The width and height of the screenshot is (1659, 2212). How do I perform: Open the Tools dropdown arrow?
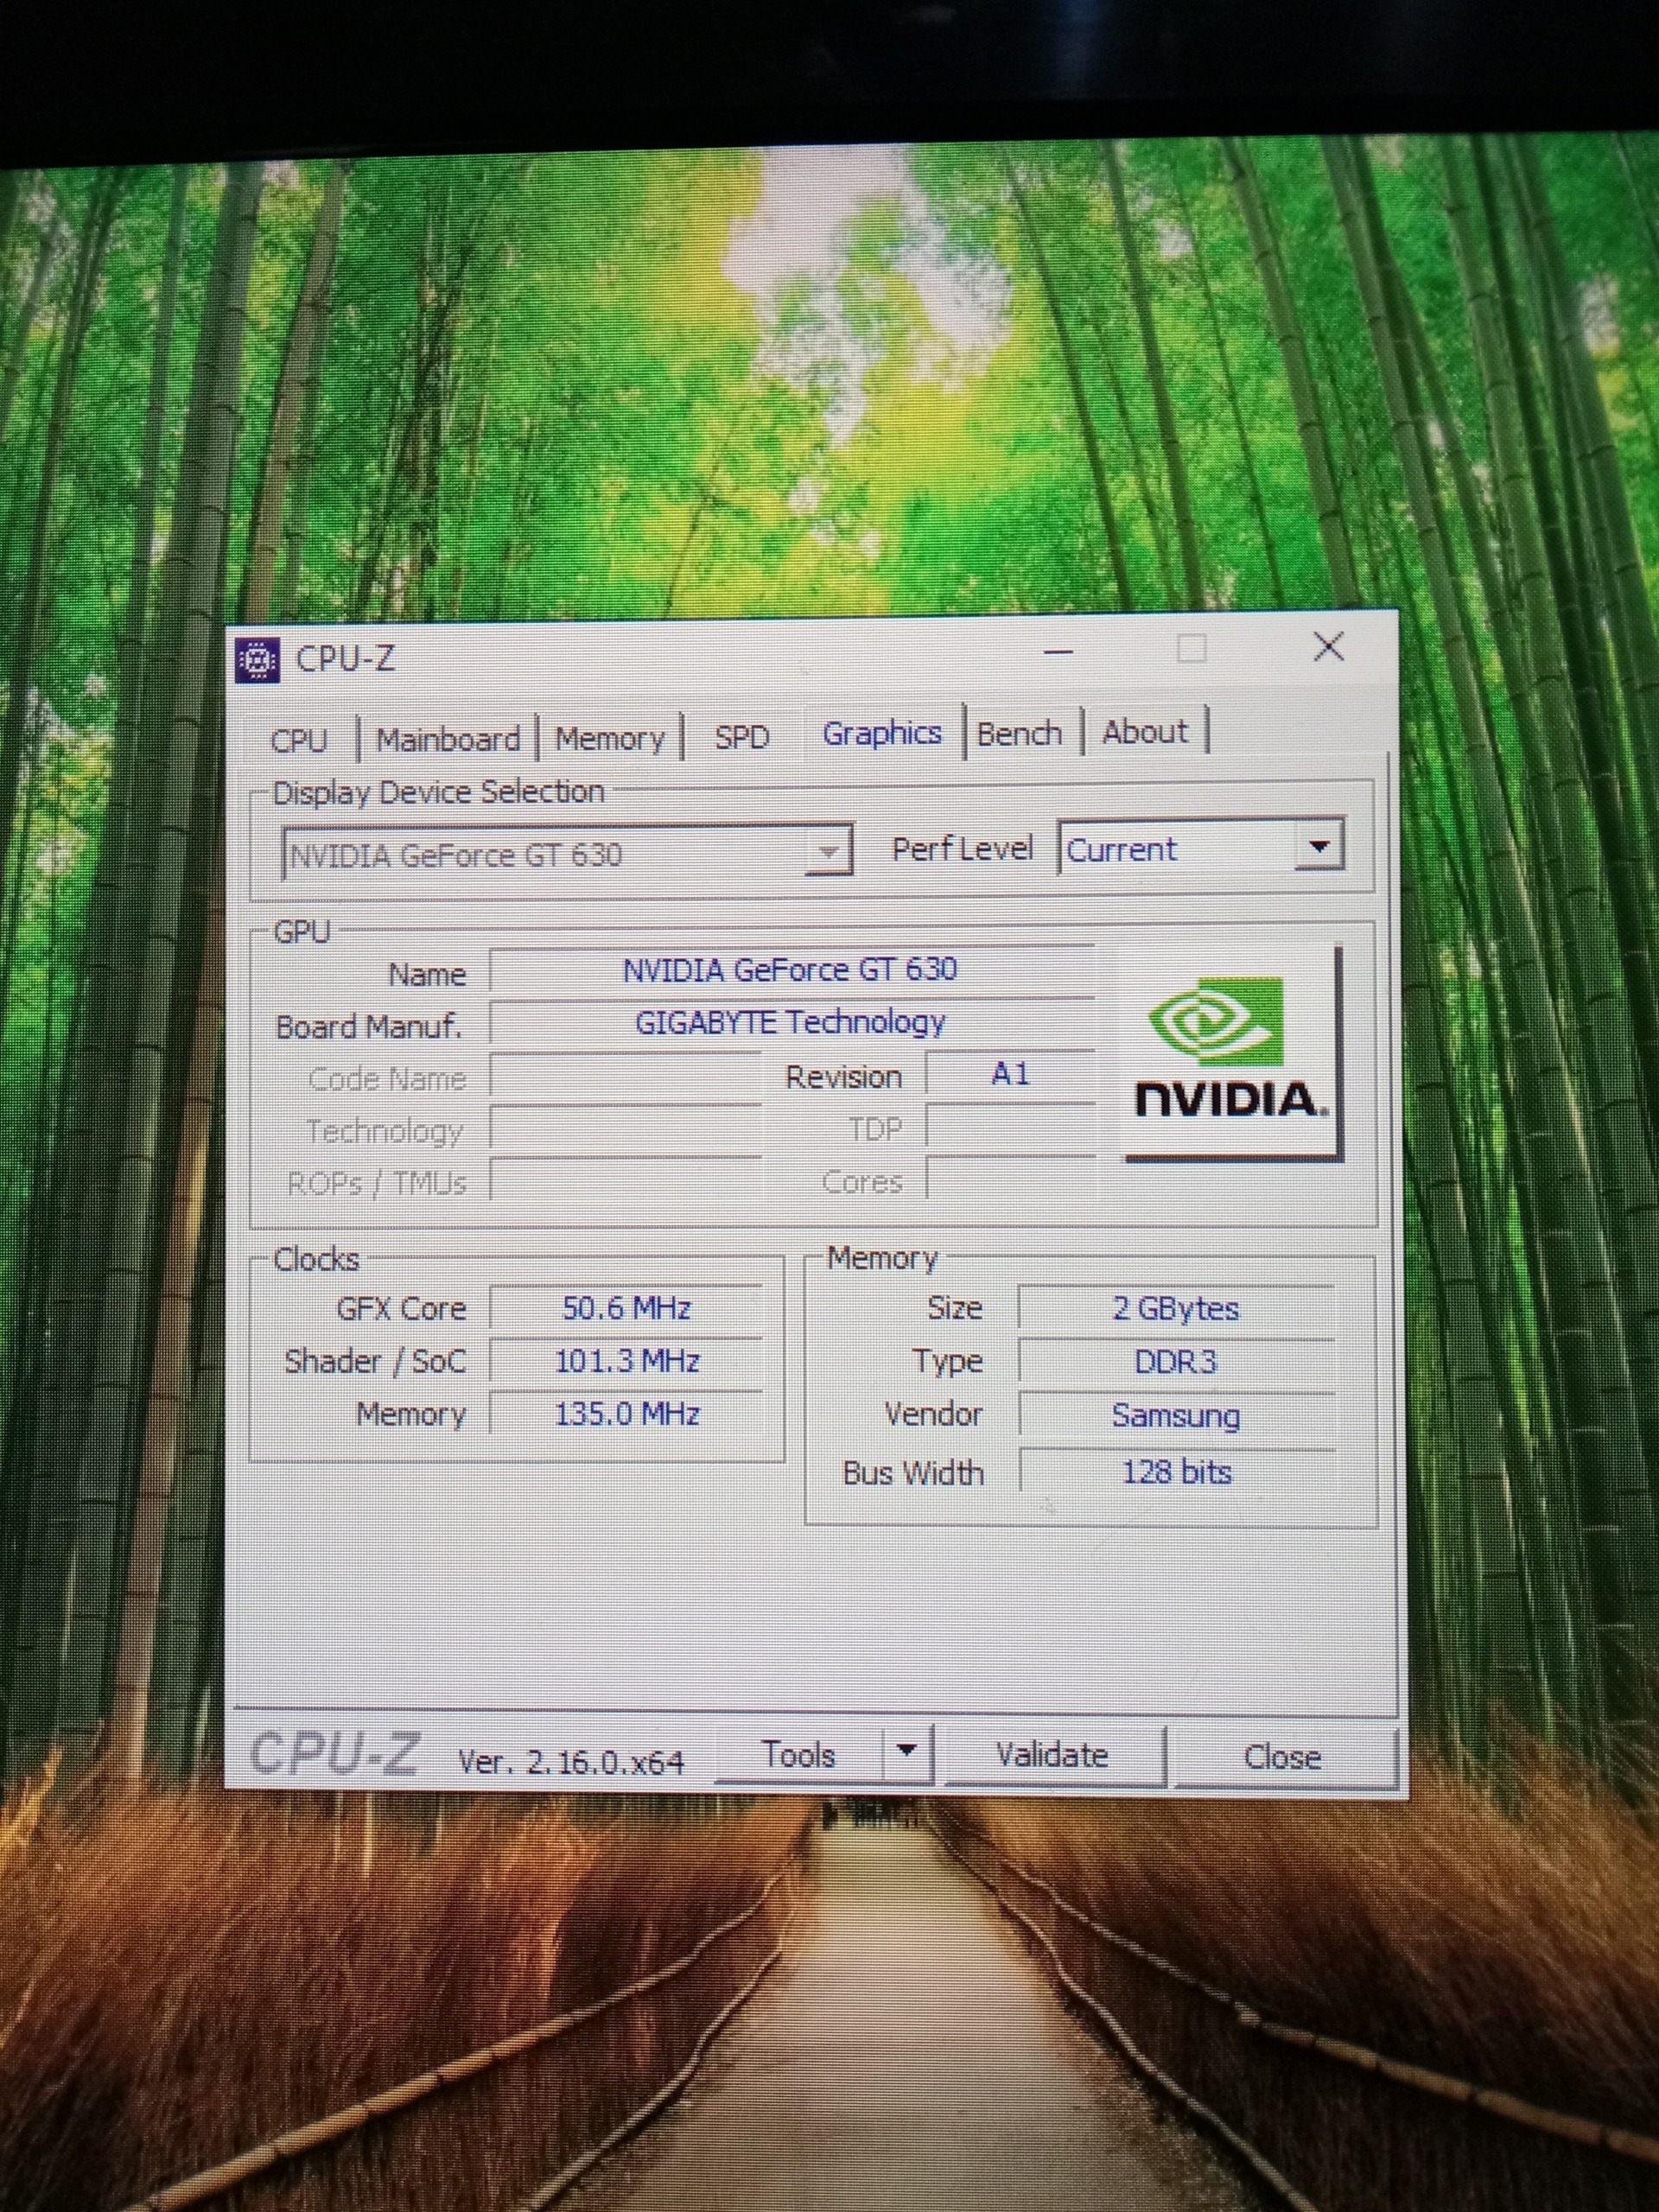coord(906,1750)
